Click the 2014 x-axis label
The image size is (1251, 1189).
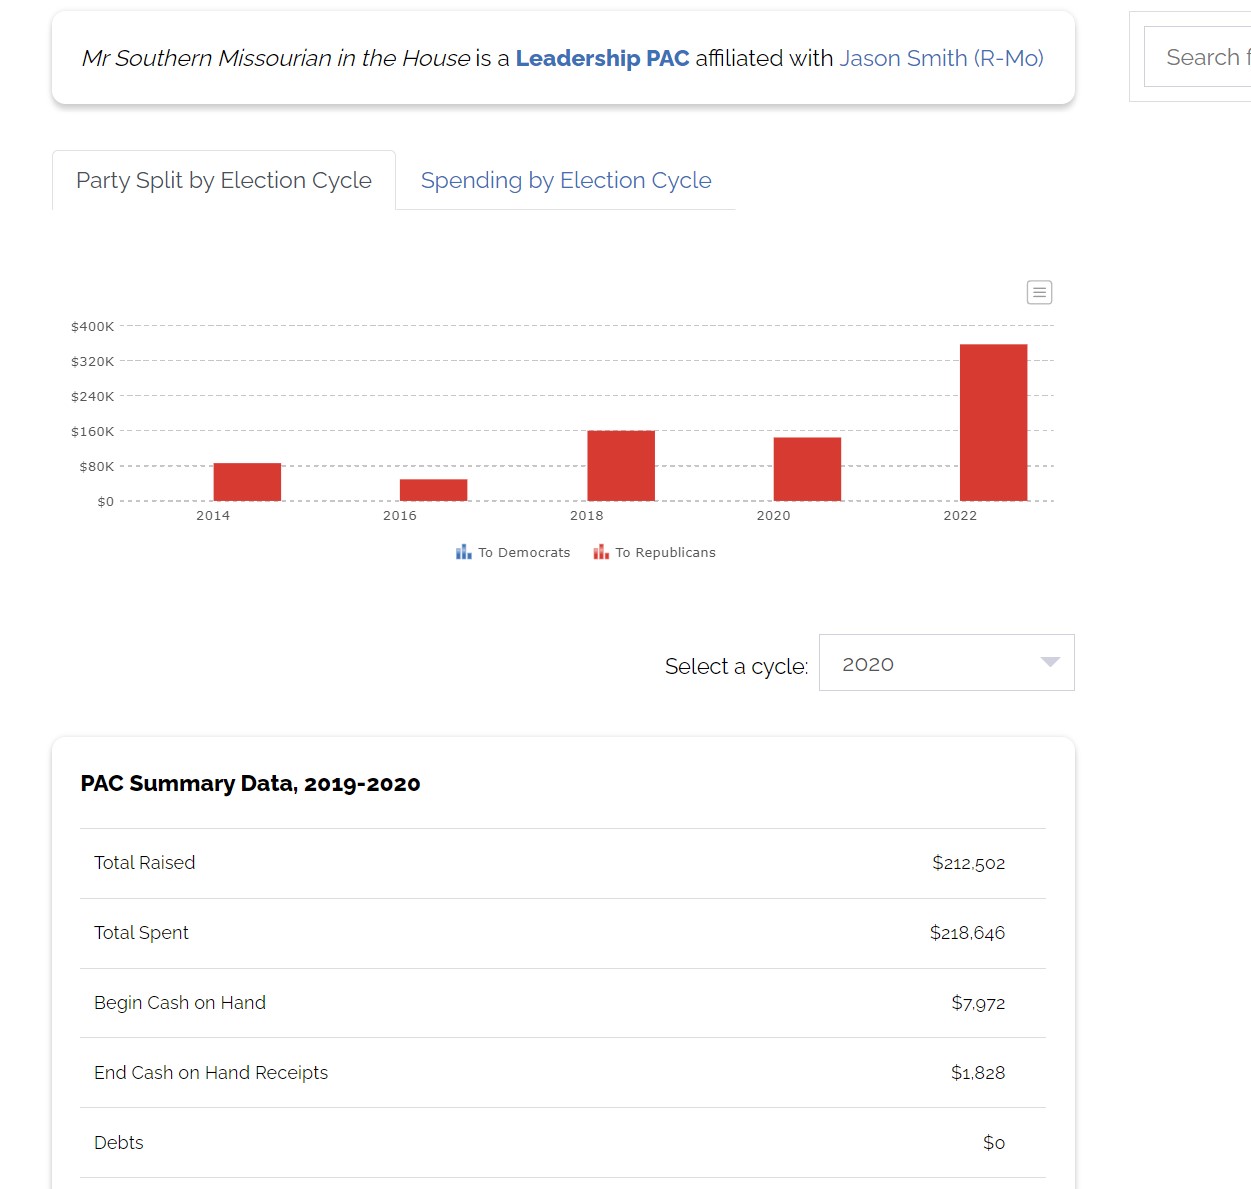[x=213, y=516]
